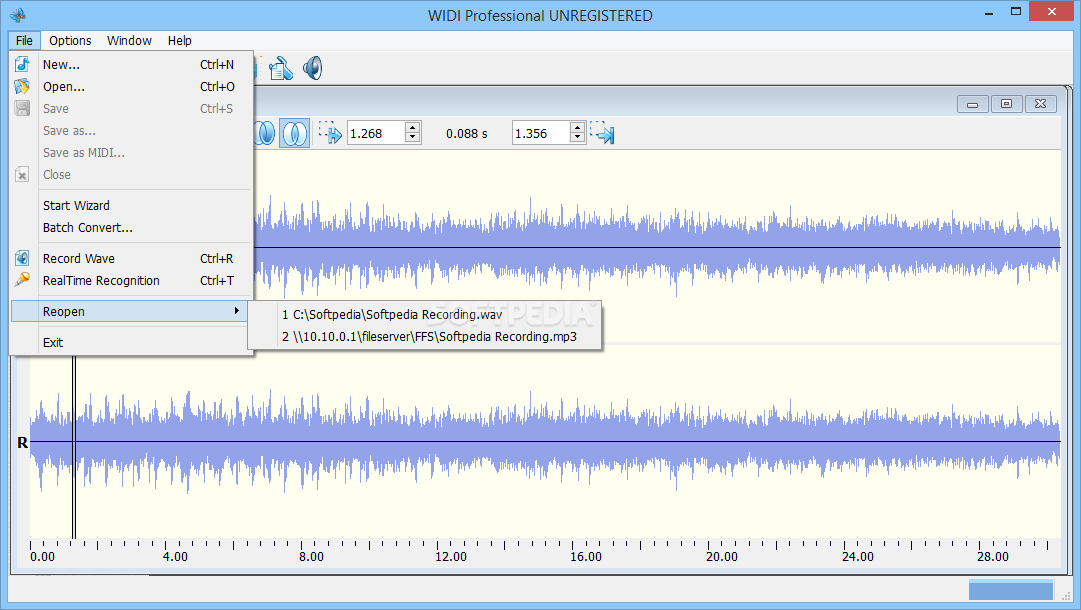Click the Record Wave icon in menu

pos(22,258)
